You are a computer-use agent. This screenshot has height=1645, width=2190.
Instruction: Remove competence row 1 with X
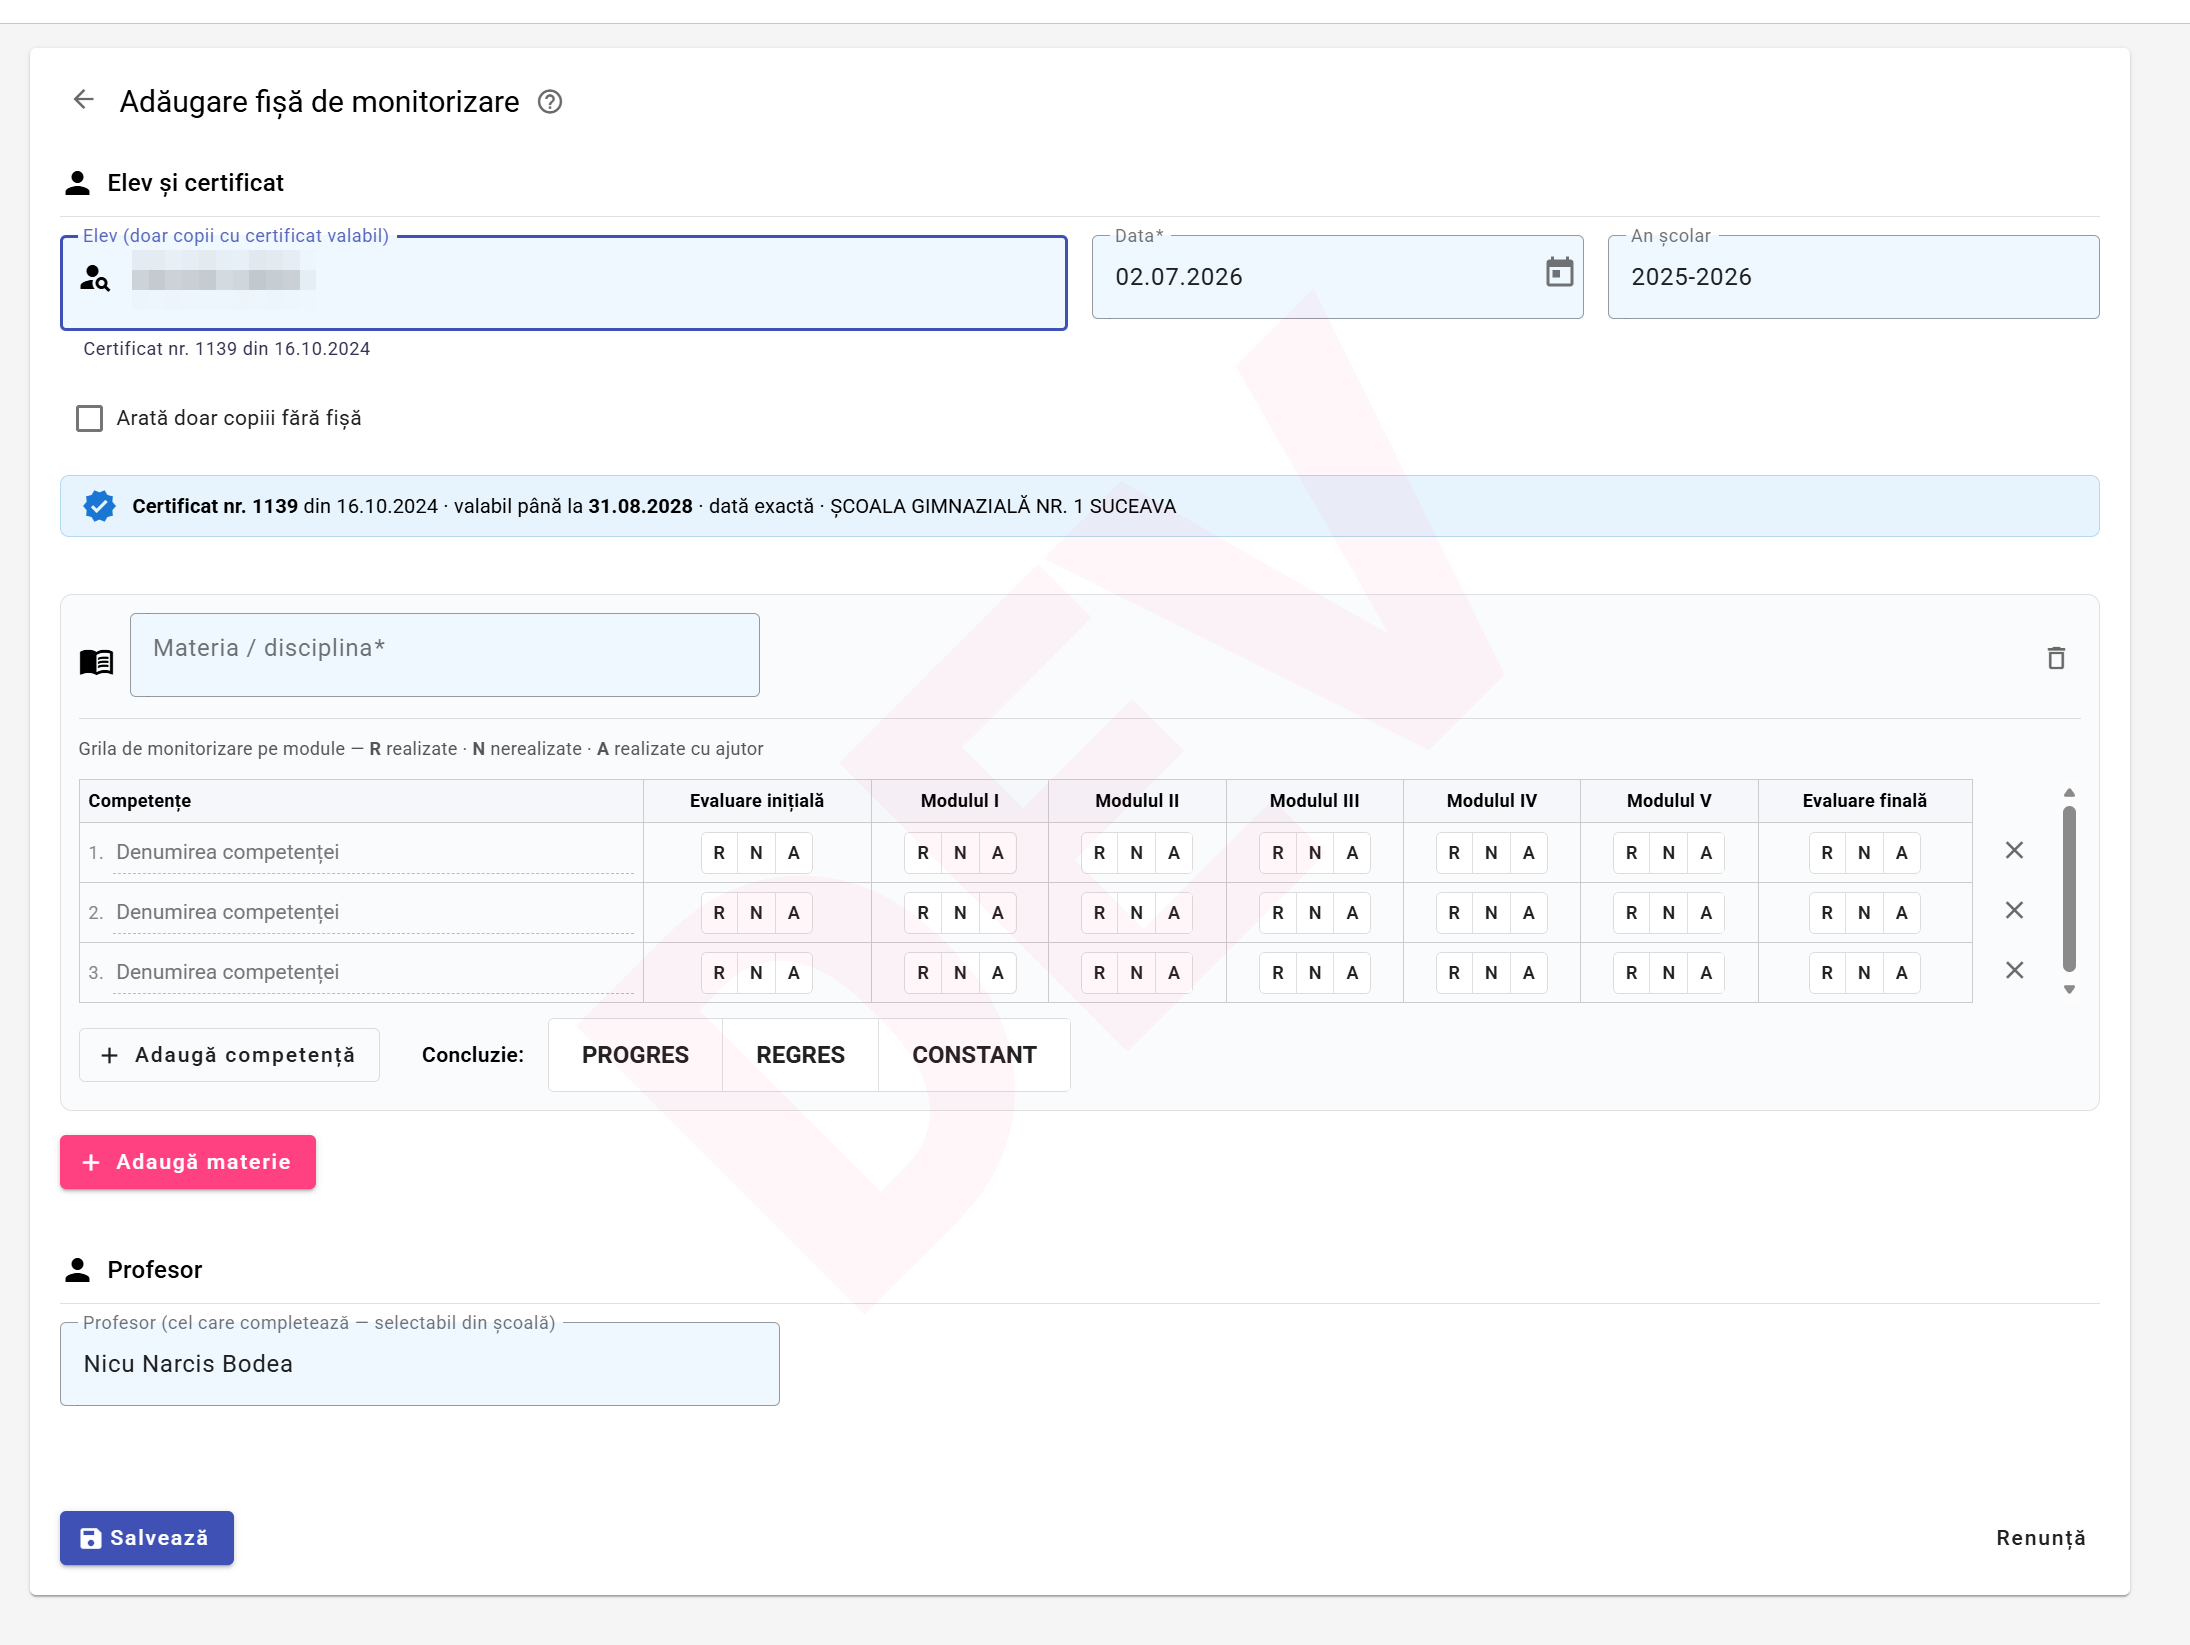click(2014, 851)
